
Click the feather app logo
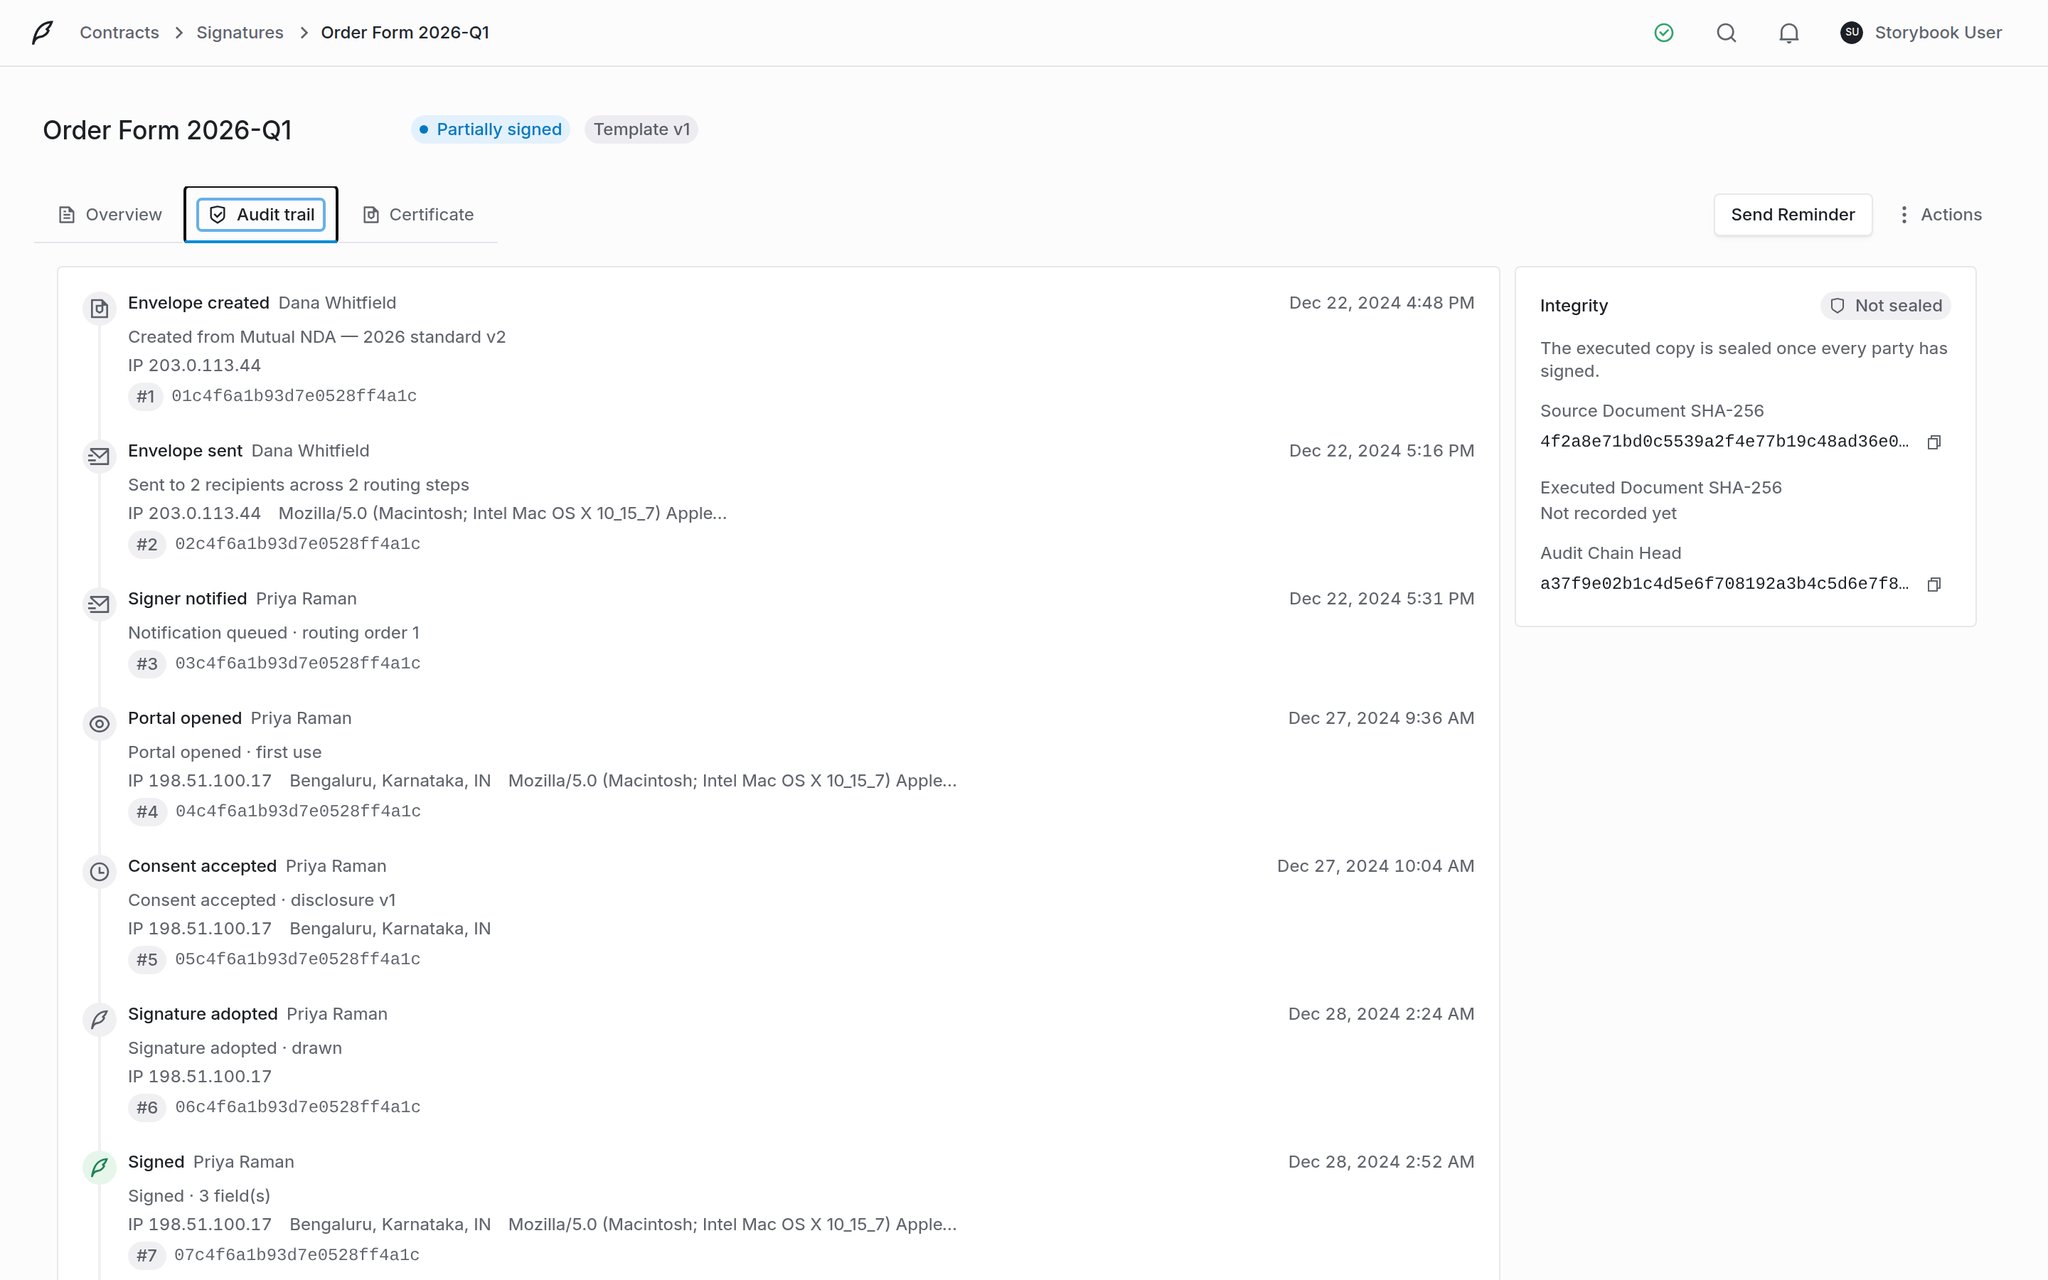pyautogui.click(x=42, y=33)
